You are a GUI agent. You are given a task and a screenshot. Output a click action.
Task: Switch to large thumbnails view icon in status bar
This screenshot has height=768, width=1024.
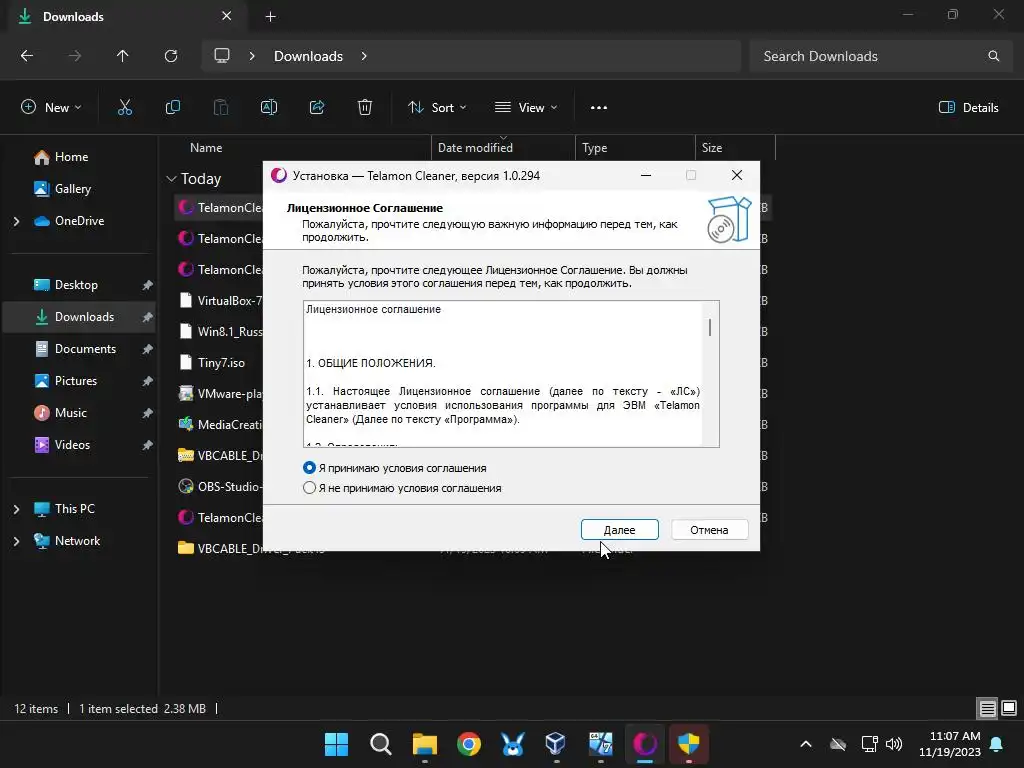click(1009, 708)
